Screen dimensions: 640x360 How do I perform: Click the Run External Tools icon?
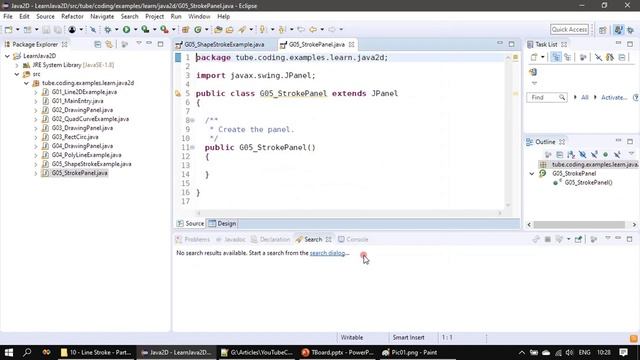(x=164, y=29)
